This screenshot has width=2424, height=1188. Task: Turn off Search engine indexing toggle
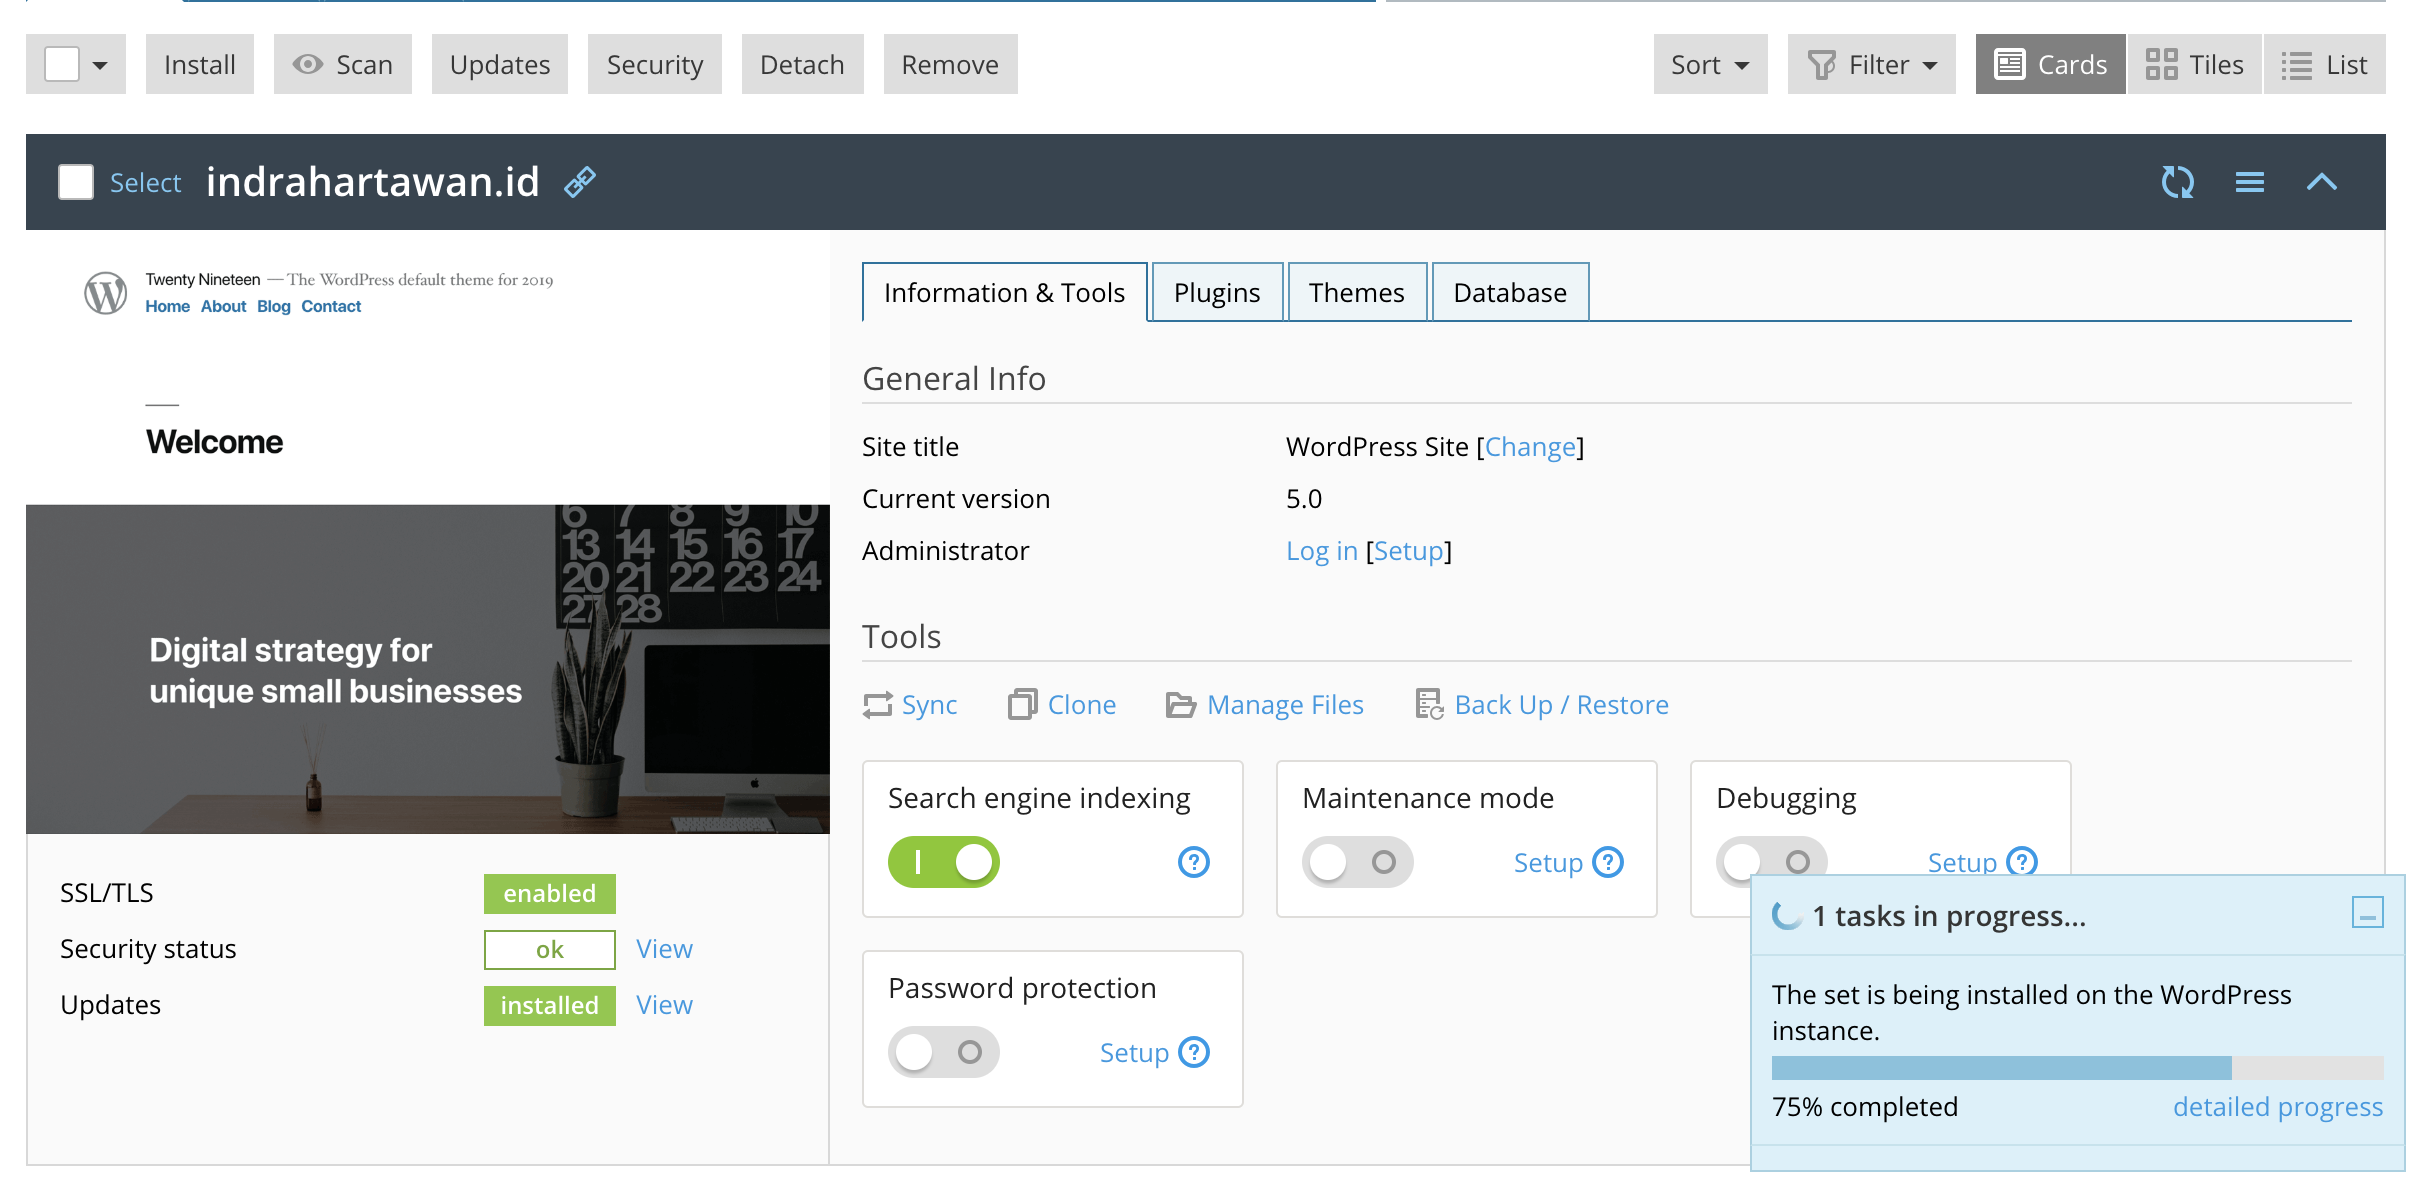click(944, 862)
